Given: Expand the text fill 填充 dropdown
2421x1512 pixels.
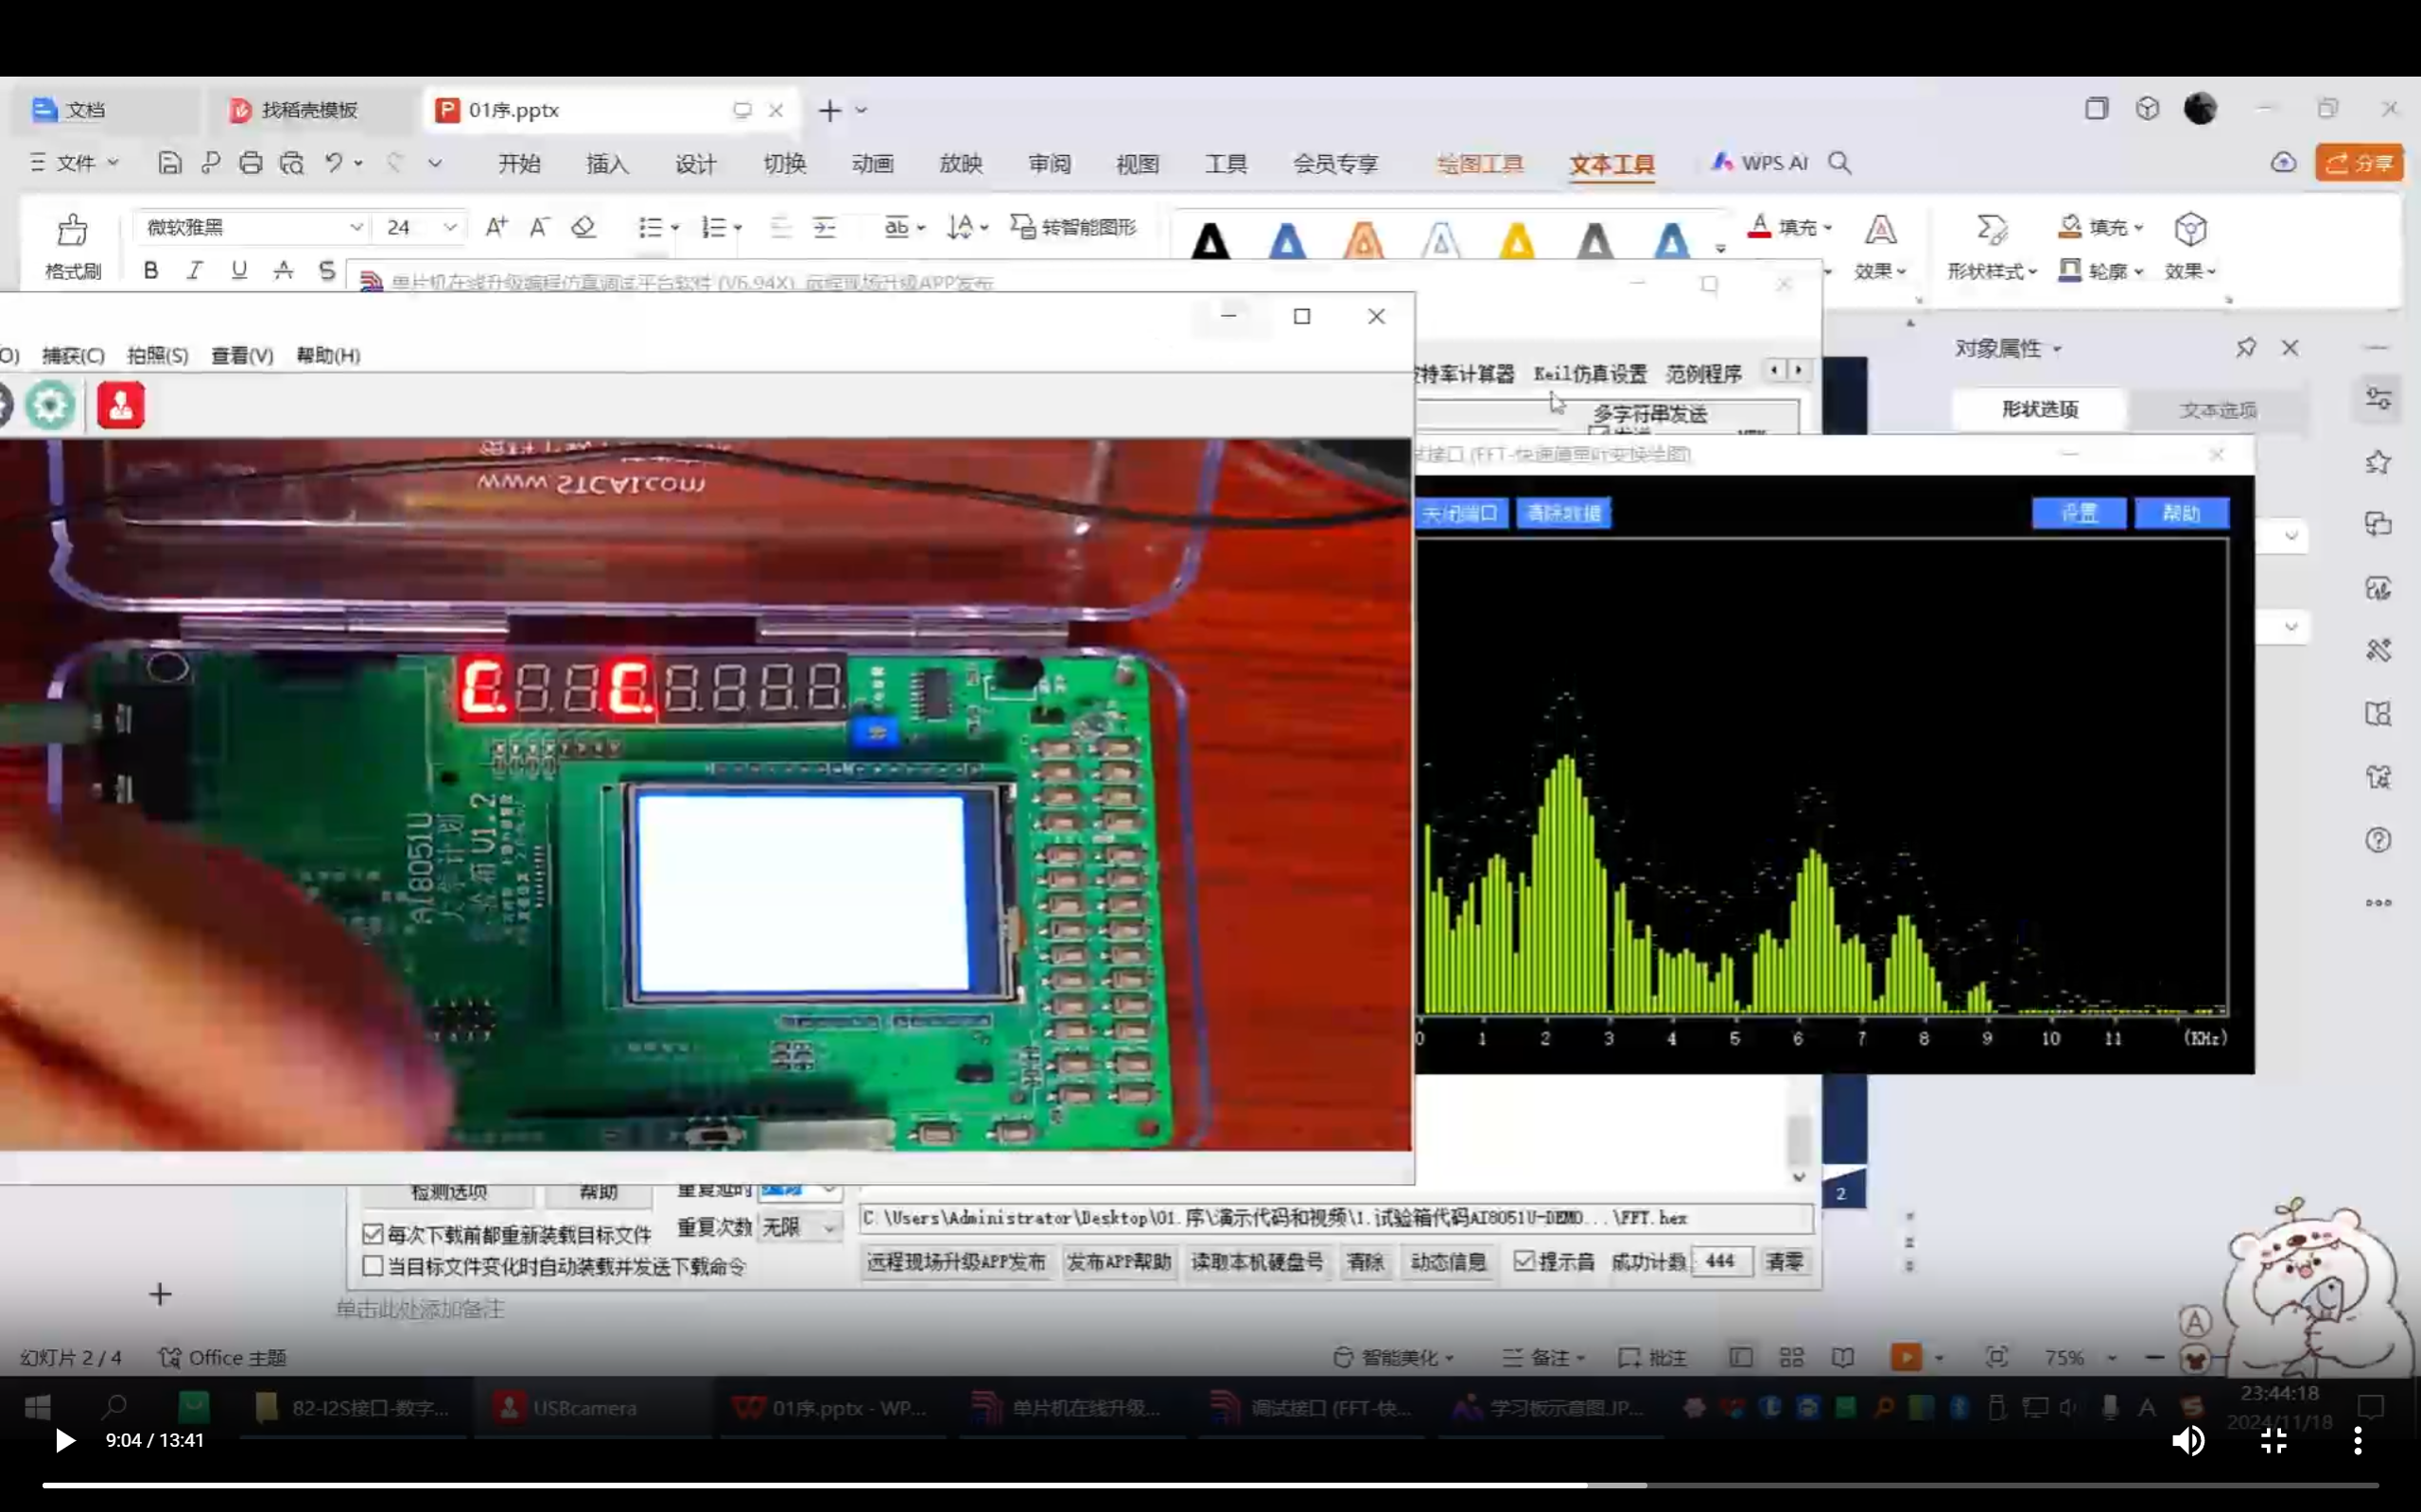Looking at the screenshot, I should 1828,228.
